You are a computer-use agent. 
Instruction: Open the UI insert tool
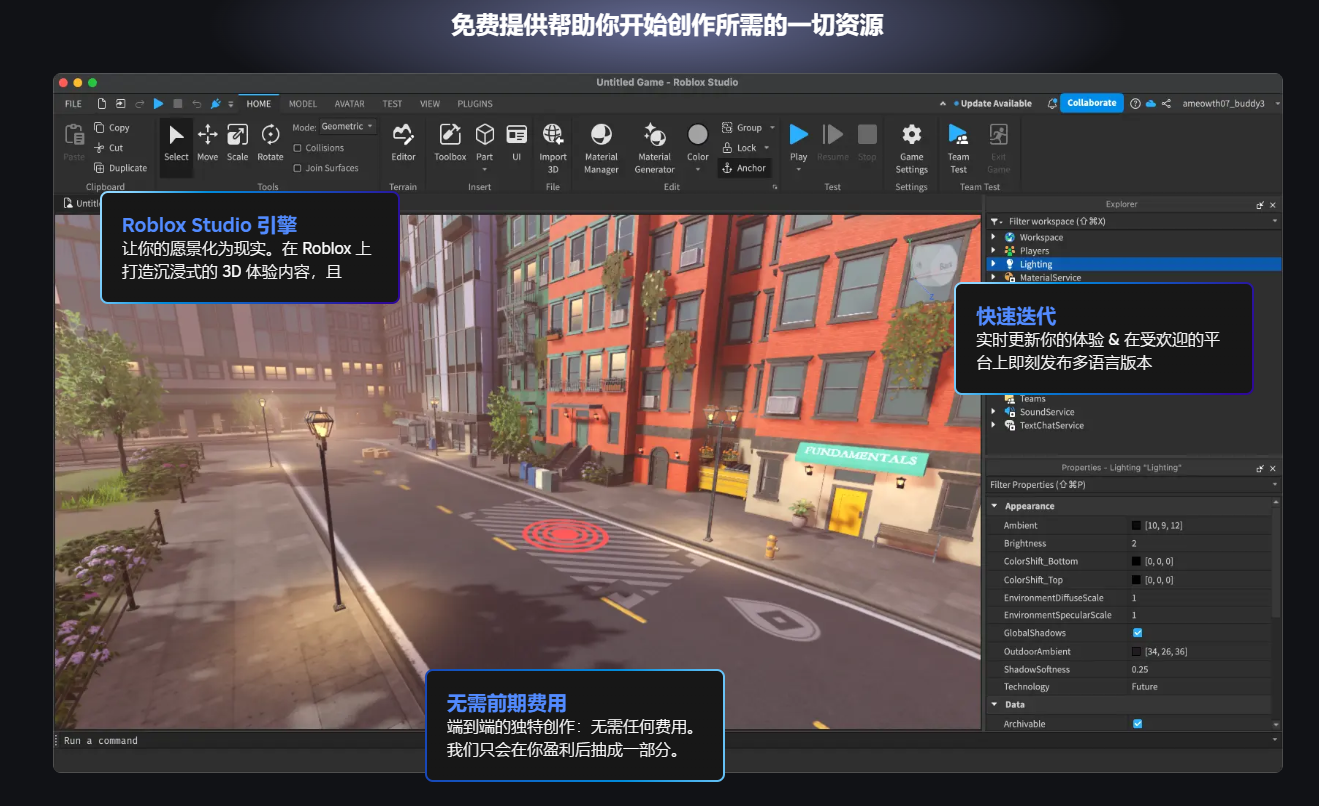tap(516, 143)
